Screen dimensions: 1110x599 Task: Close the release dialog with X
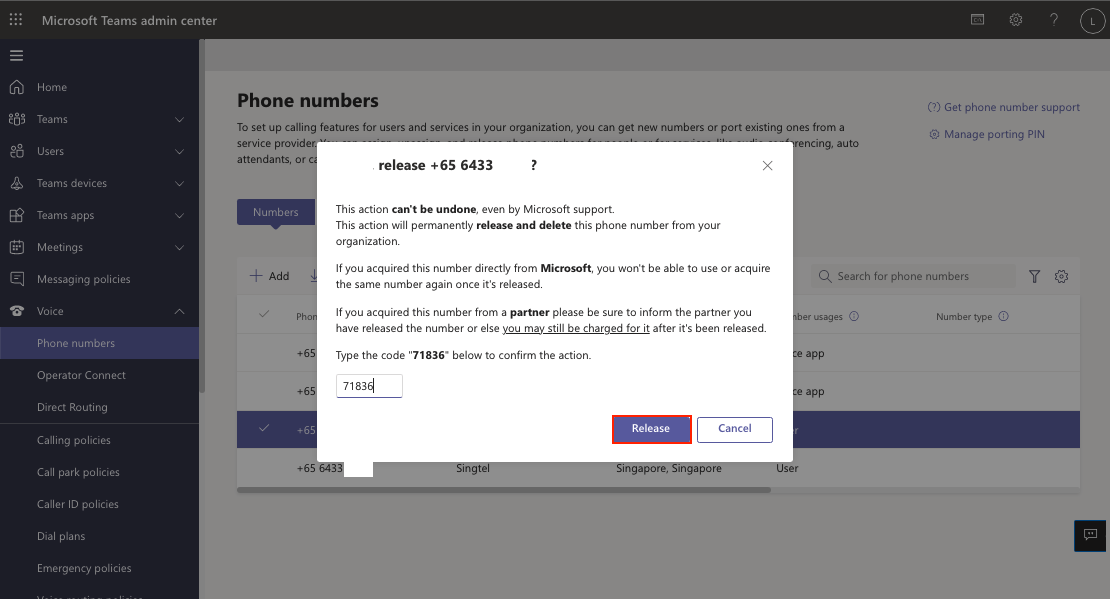pos(767,166)
